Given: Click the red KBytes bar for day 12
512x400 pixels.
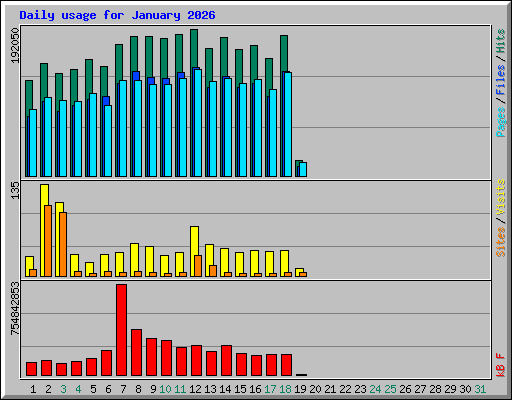Looking at the screenshot, I should pyautogui.click(x=197, y=361).
